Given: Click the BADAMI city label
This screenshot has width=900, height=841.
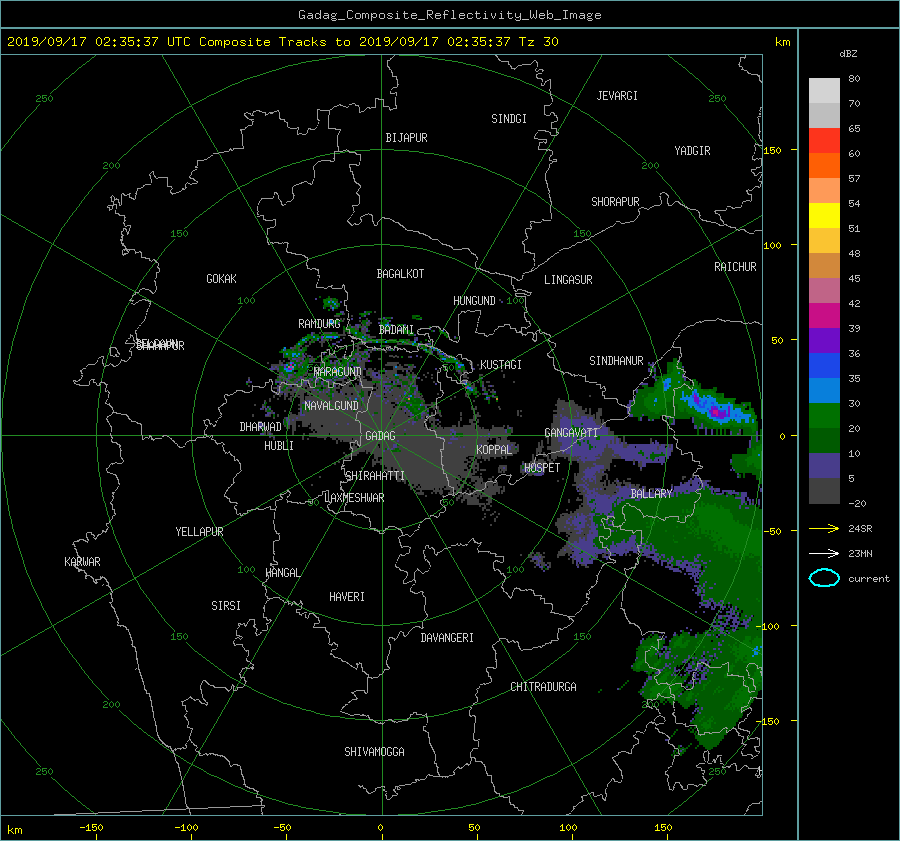Looking at the screenshot, I should tap(396, 330).
